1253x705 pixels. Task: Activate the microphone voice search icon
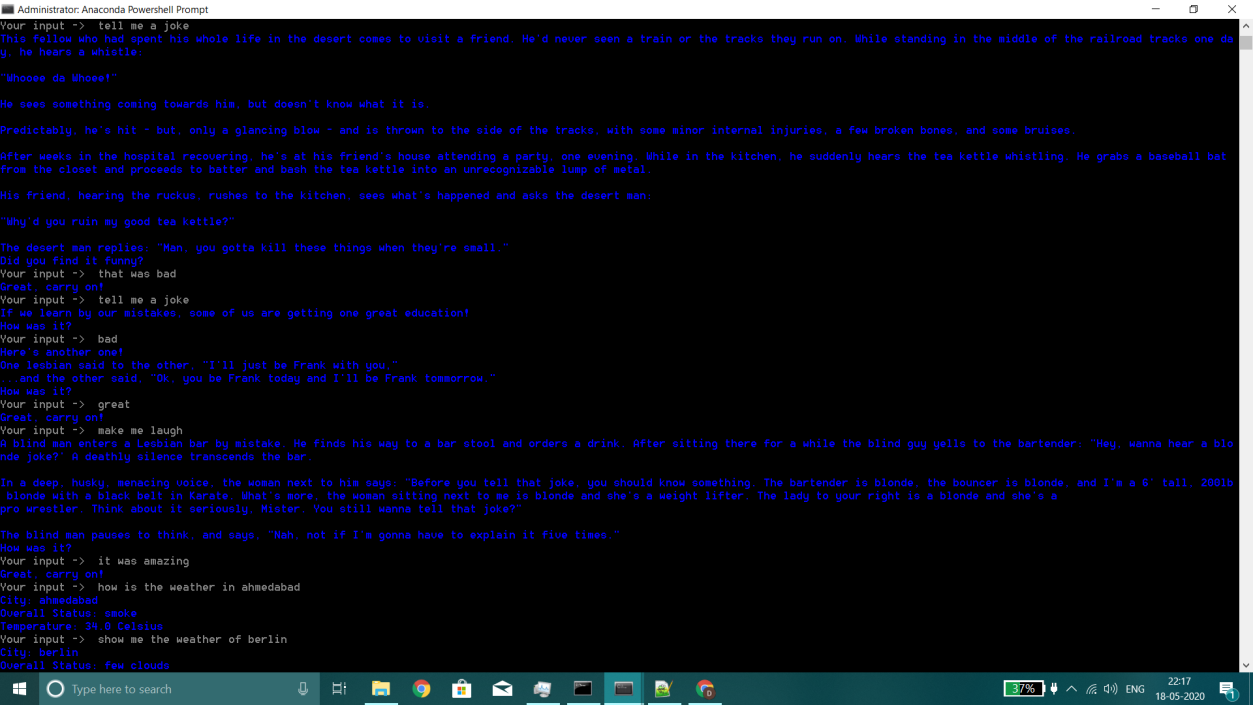coord(303,689)
